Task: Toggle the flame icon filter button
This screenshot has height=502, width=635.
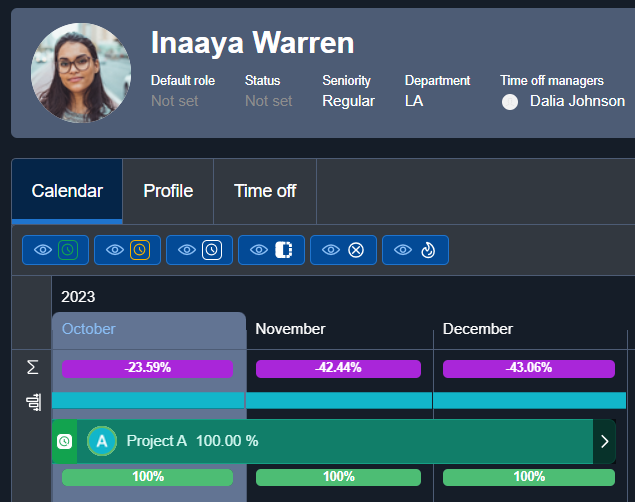Action: [x=415, y=250]
